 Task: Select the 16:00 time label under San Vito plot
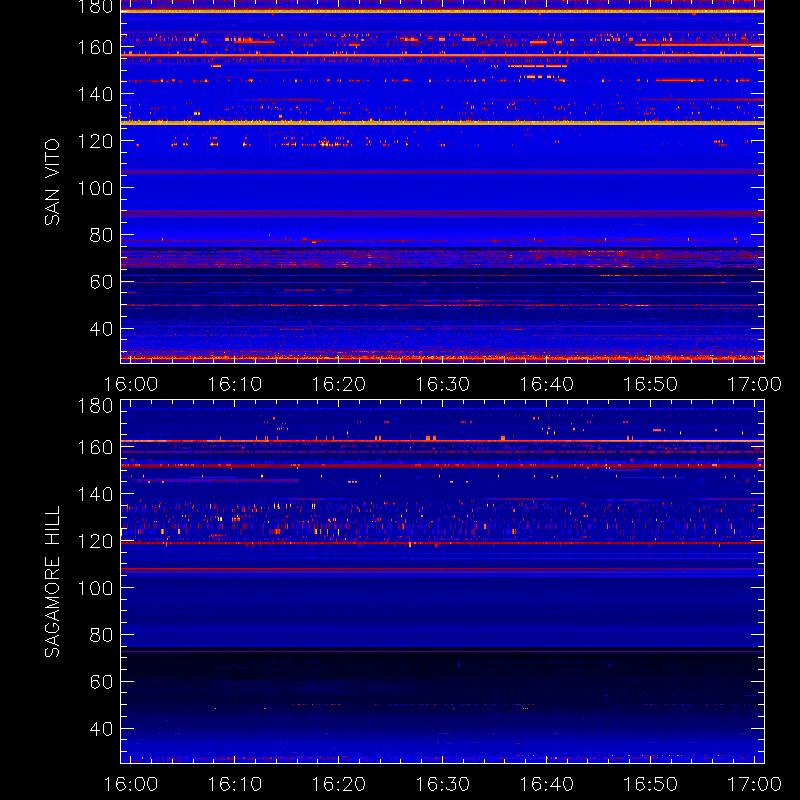[131, 384]
